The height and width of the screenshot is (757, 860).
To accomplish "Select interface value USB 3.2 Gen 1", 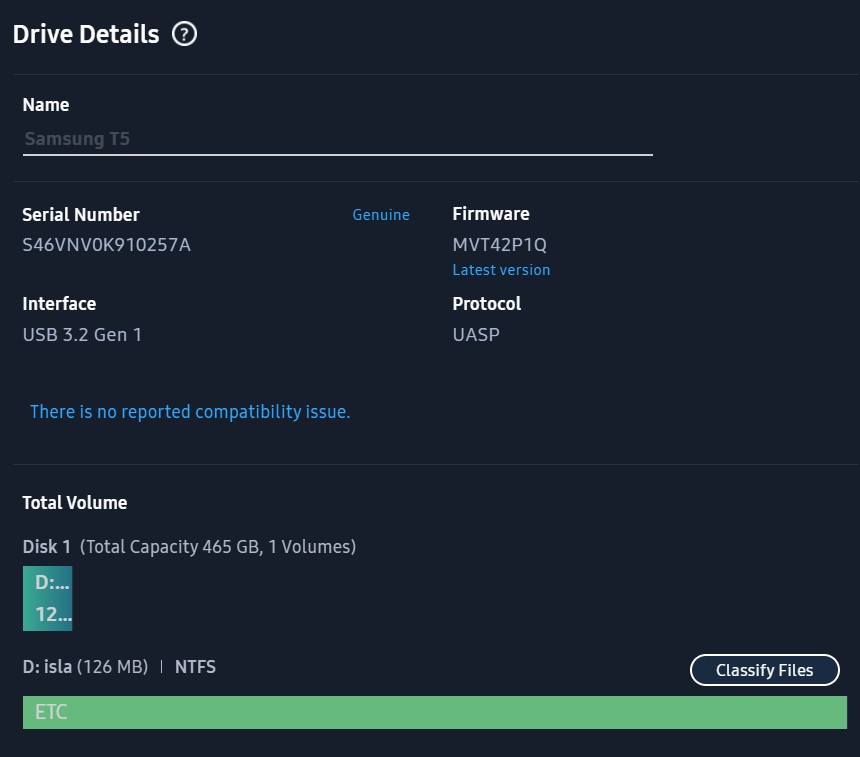I will (x=82, y=335).
